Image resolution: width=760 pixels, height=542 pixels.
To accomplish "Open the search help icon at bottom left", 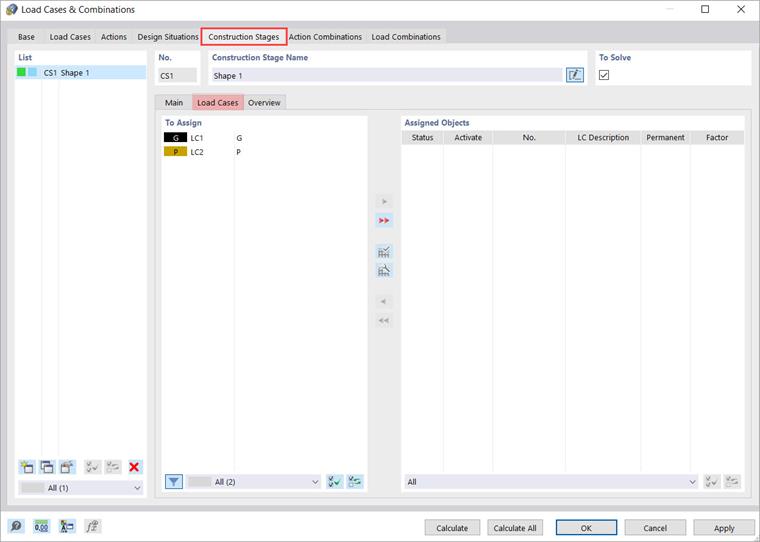I will click(16, 526).
